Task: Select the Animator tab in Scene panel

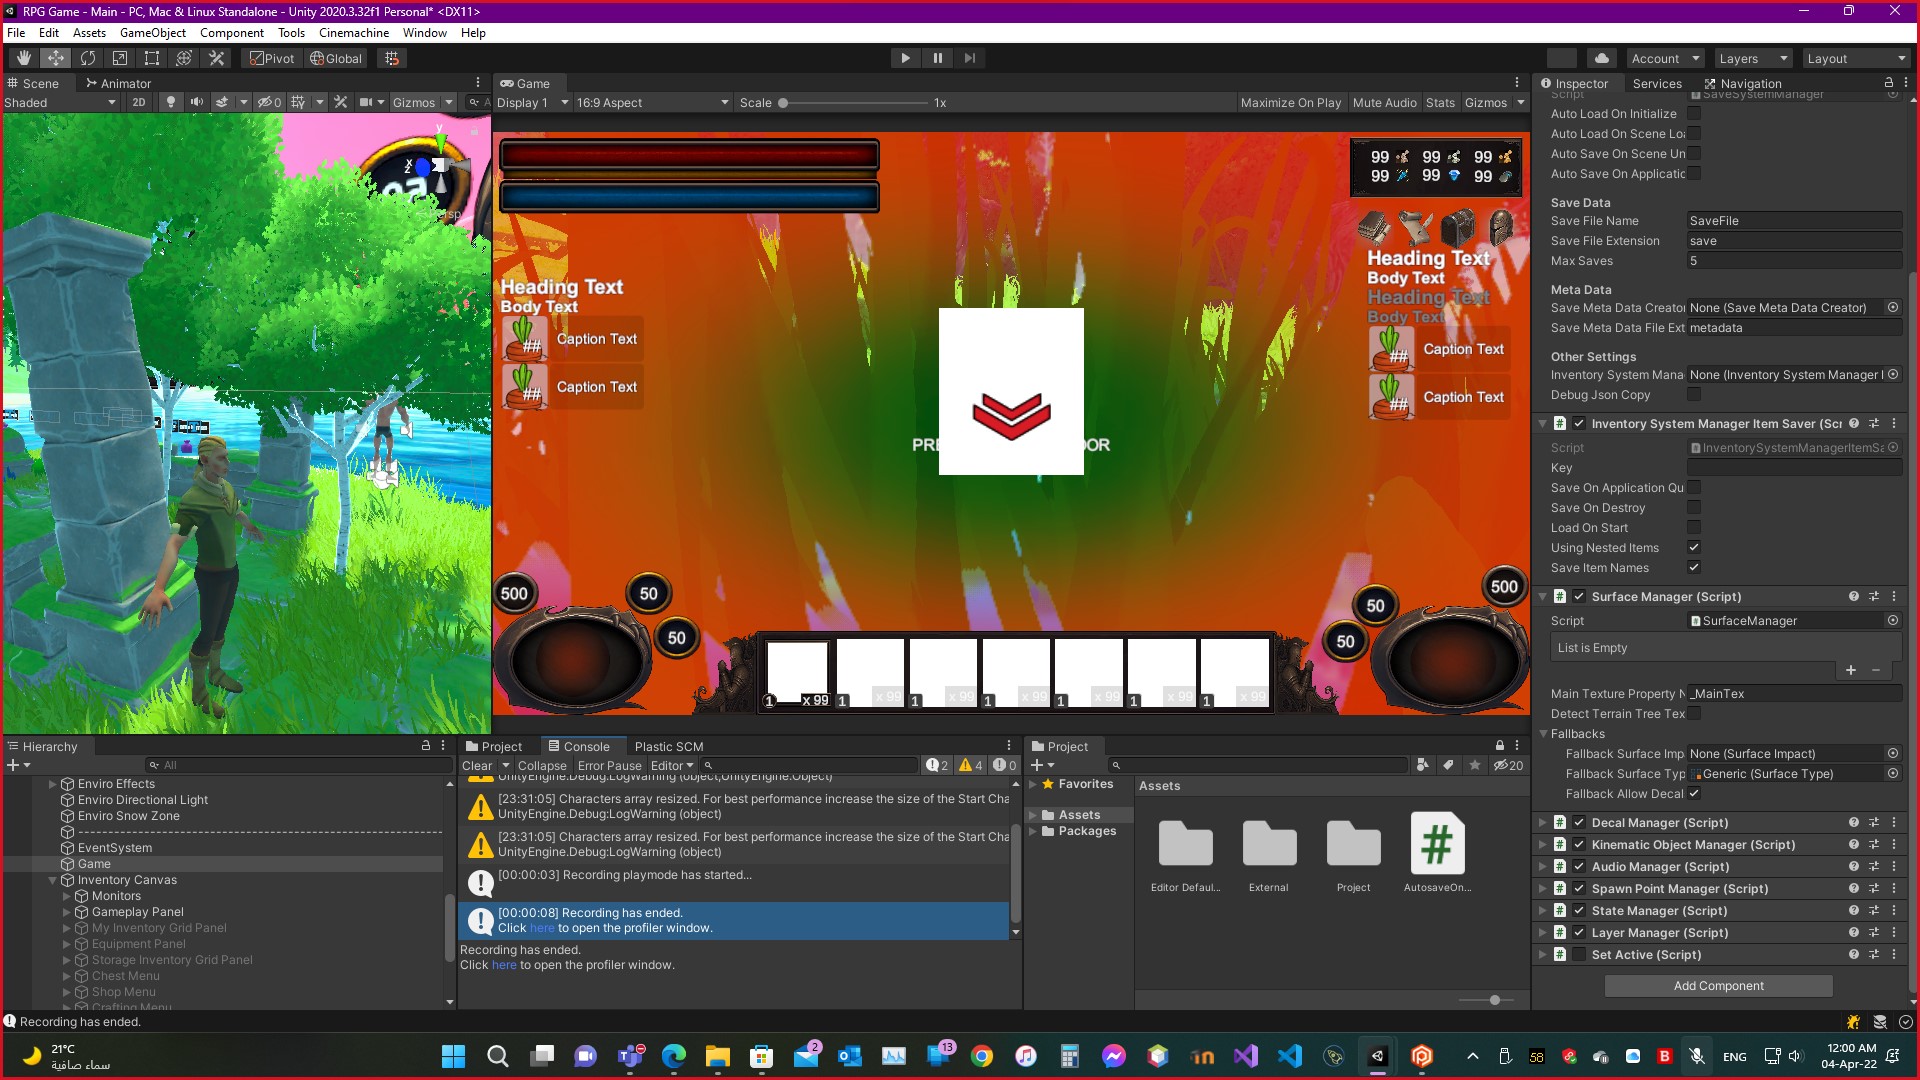Action: [123, 83]
